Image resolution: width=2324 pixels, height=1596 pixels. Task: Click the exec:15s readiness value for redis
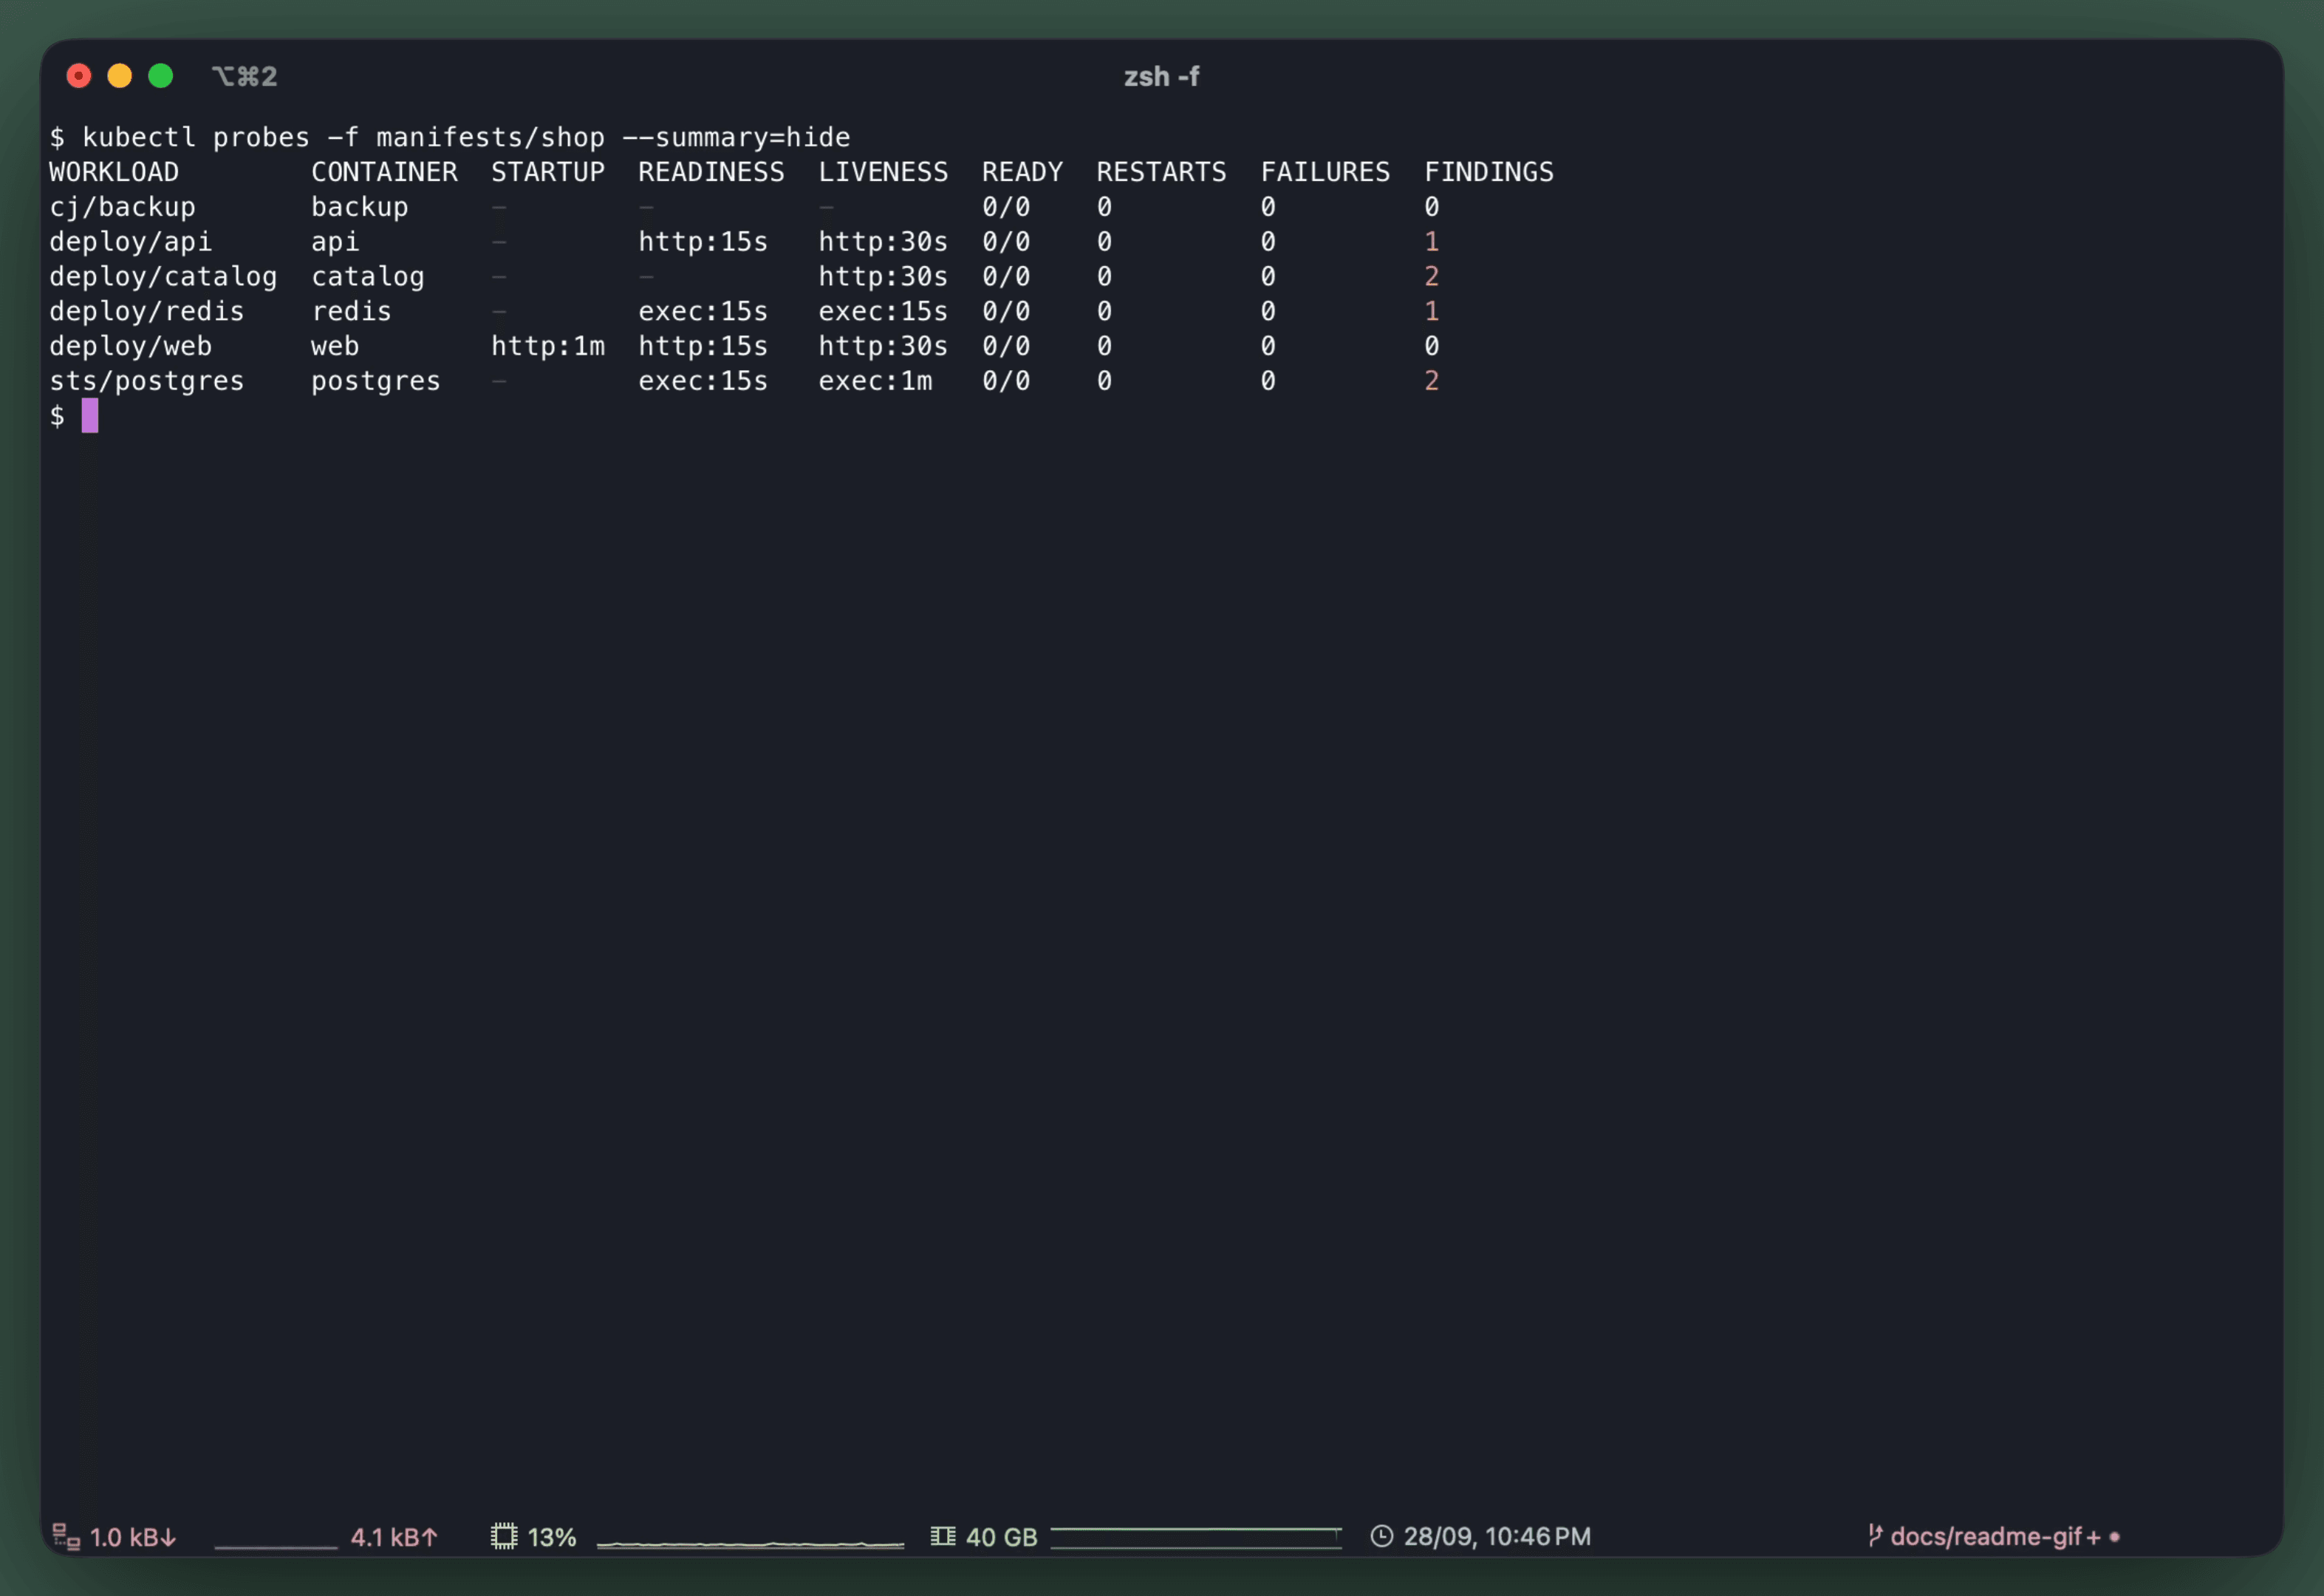click(703, 312)
